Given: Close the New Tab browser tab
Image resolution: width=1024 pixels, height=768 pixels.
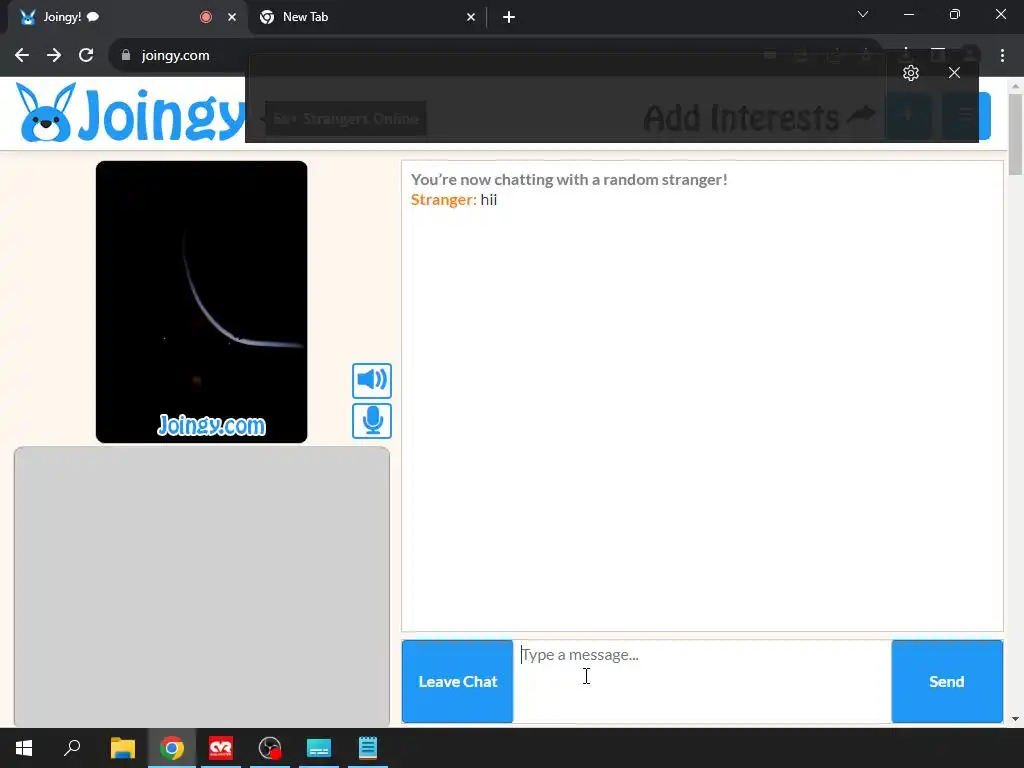Looking at the screenshot, I should [471, 17].
